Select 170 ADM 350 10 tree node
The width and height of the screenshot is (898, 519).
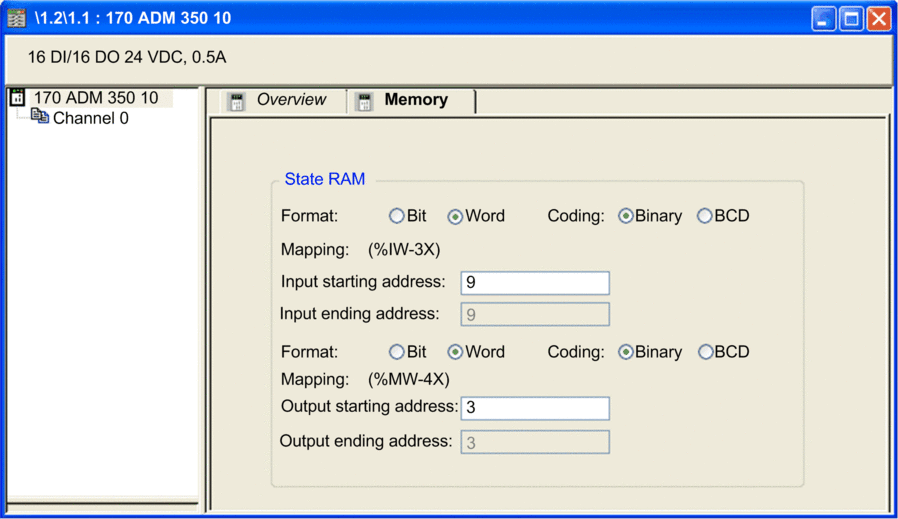pyautogui.click(x=95, y=98)
